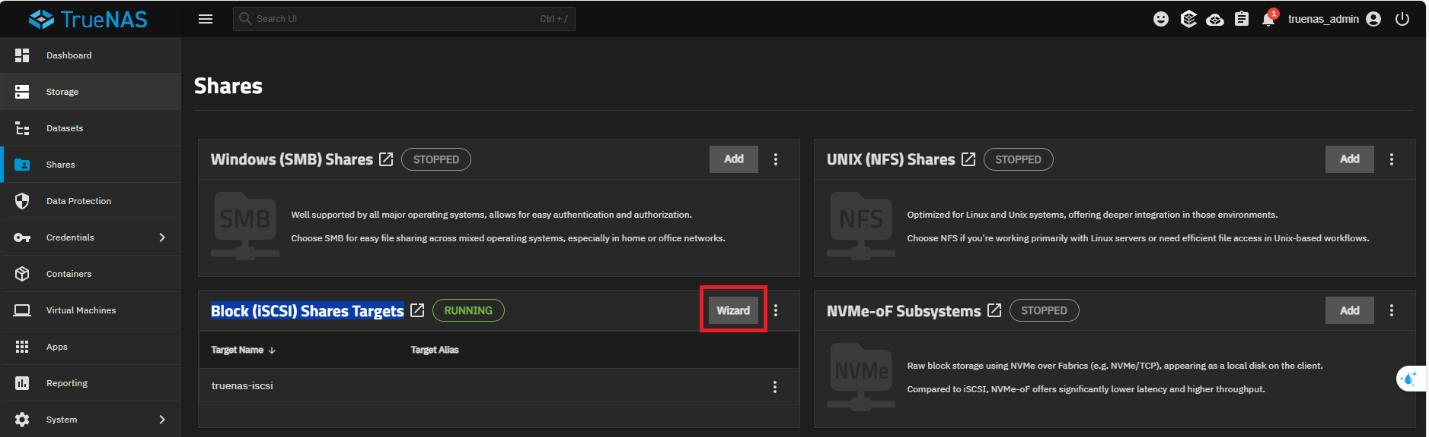Open Reporting in the sidebar
Viewport: 1429px width, 437px height.
tap(90, 383)
